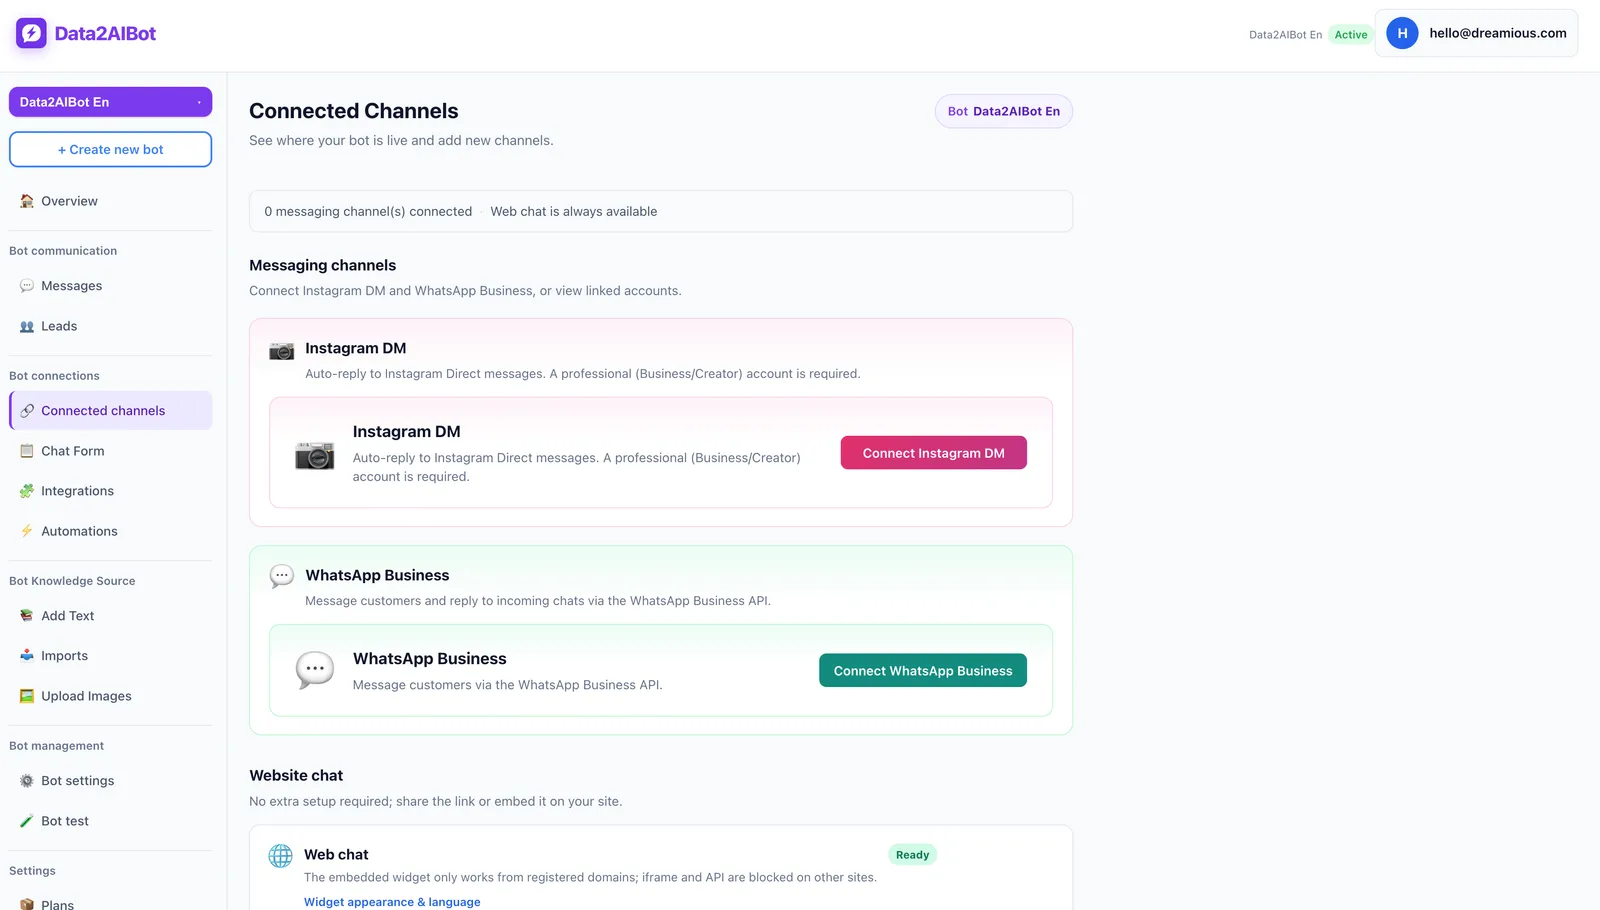Open the Overview page
1600x910 pixels.
(110, 201)
